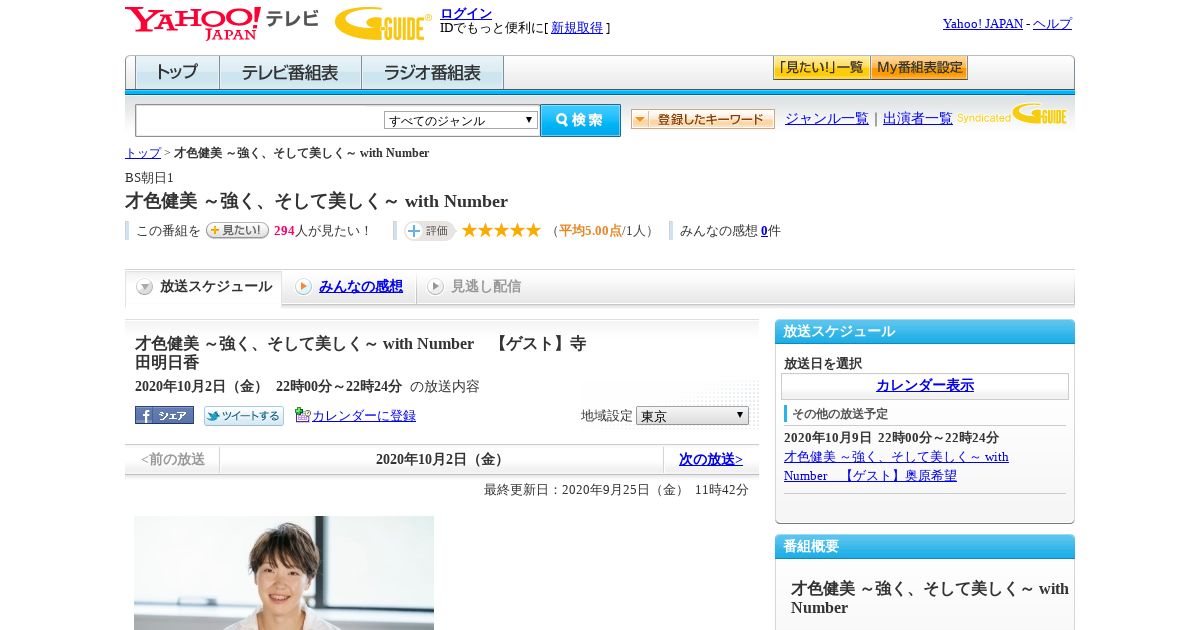Image resolution: width=1200 pixels, height=630 pixels.
Task: Expand the 登録したキーワード dropdown
Action: pyautogui.click(x=703, y=119)
